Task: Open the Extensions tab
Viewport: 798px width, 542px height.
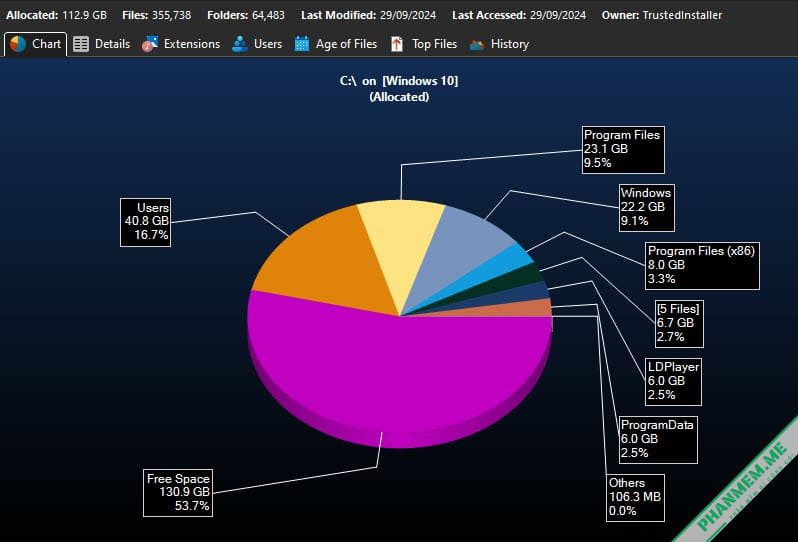Action: coord(181,44)
